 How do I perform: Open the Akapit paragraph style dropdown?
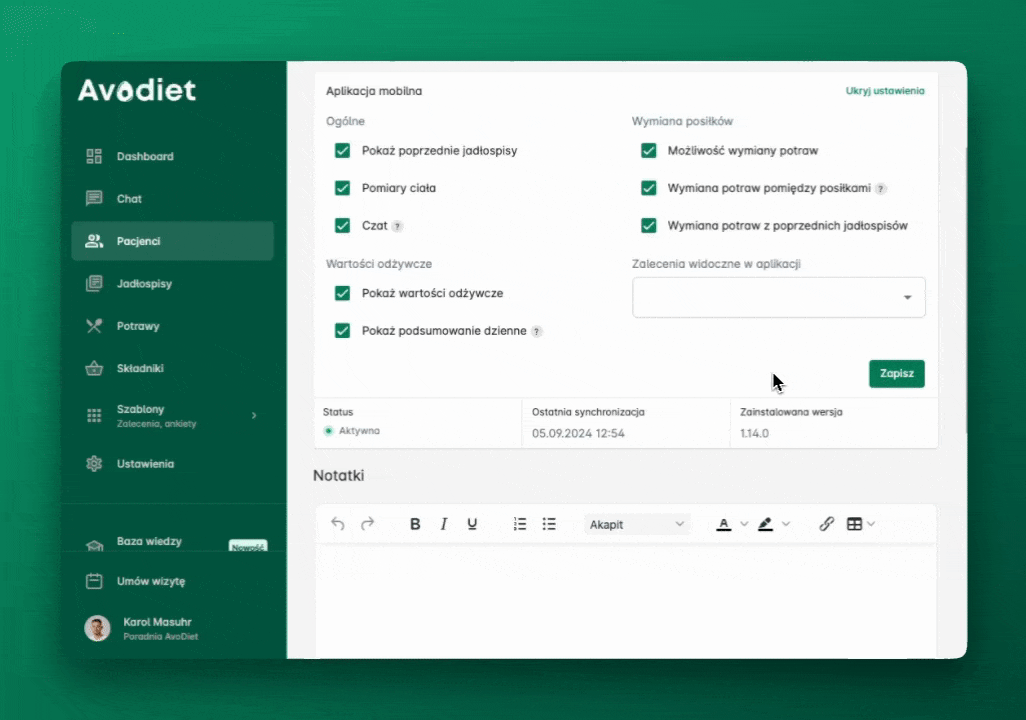click(637, 524)
